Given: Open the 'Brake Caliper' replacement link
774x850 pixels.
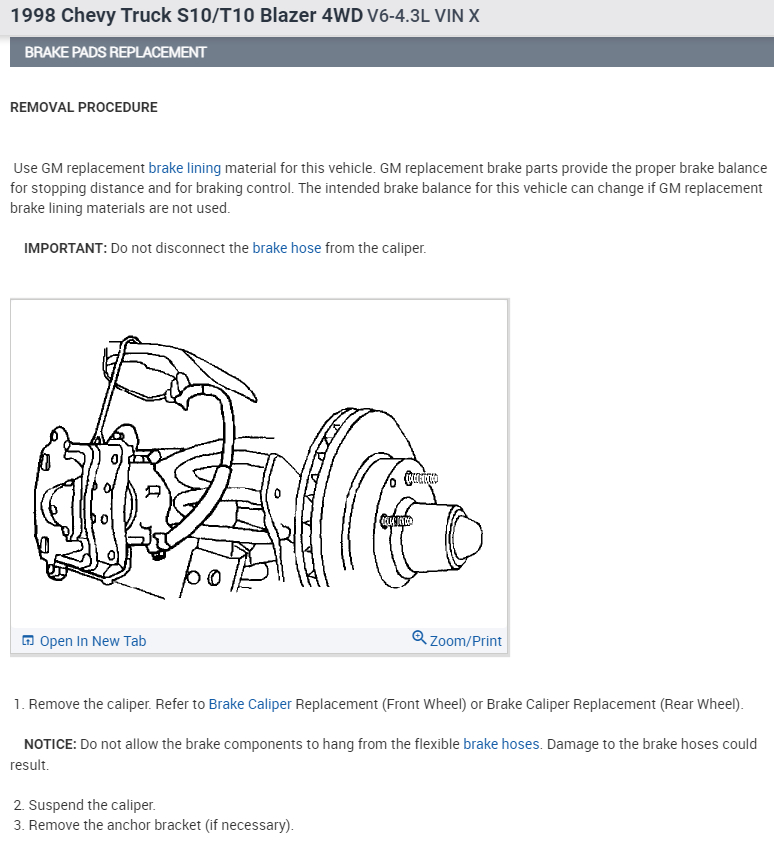Looking at the screenshot, I should point(250,704).
